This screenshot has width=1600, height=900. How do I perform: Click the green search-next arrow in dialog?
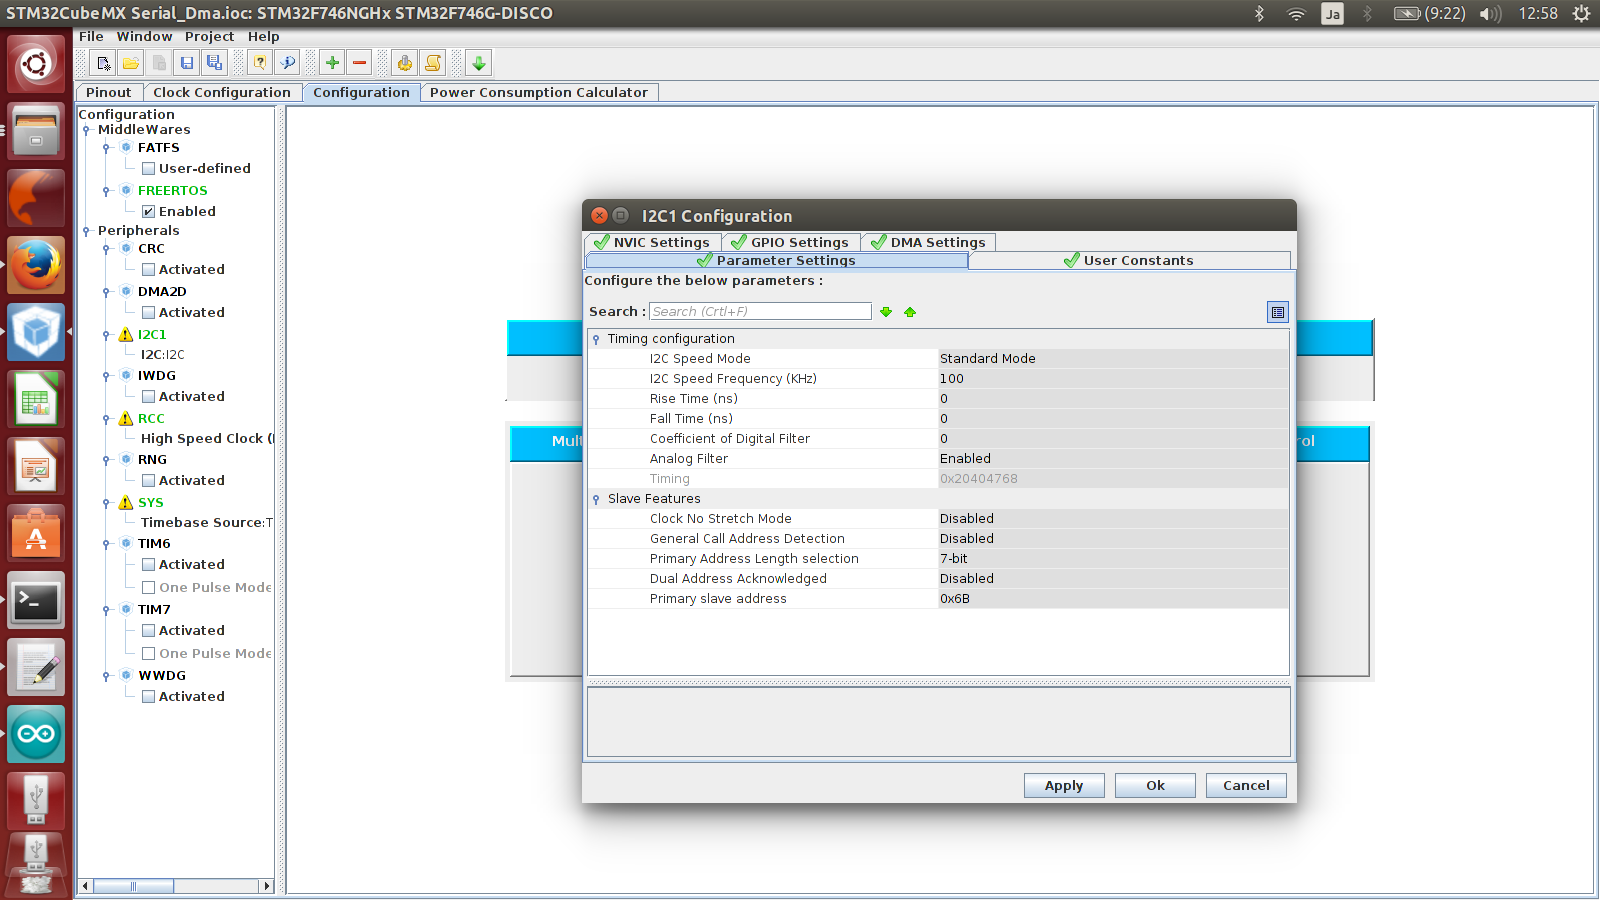[x=886, y=312]
